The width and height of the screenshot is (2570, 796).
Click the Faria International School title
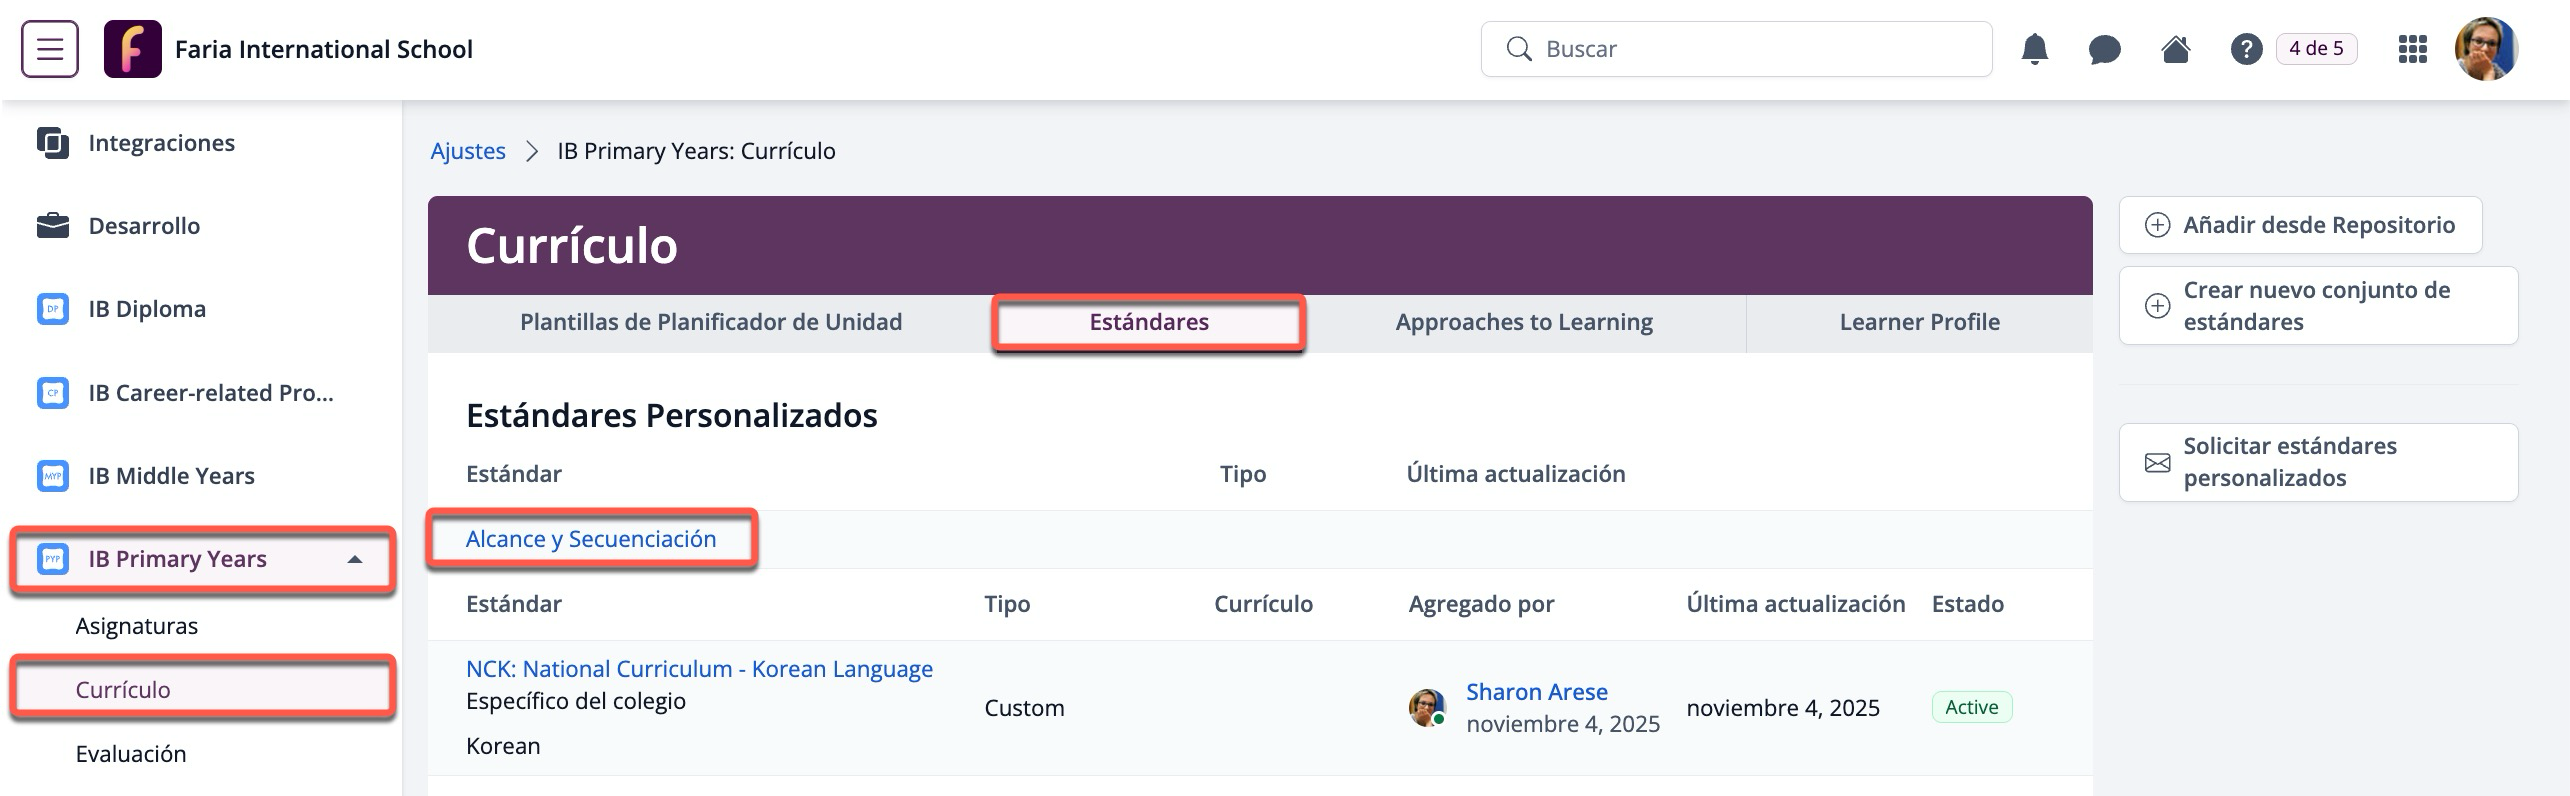(323, 49)
